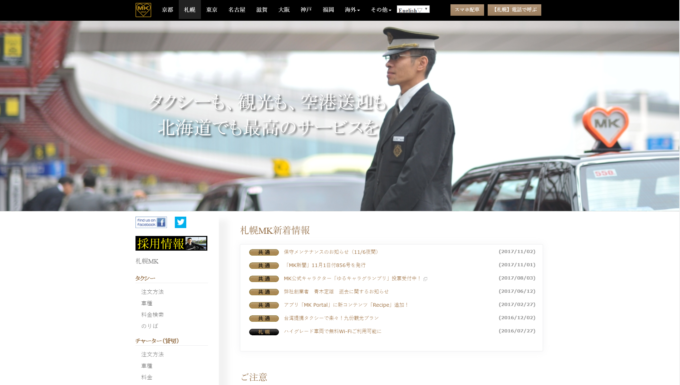Open news about 創業者 青木定雄

click(336, 291)
